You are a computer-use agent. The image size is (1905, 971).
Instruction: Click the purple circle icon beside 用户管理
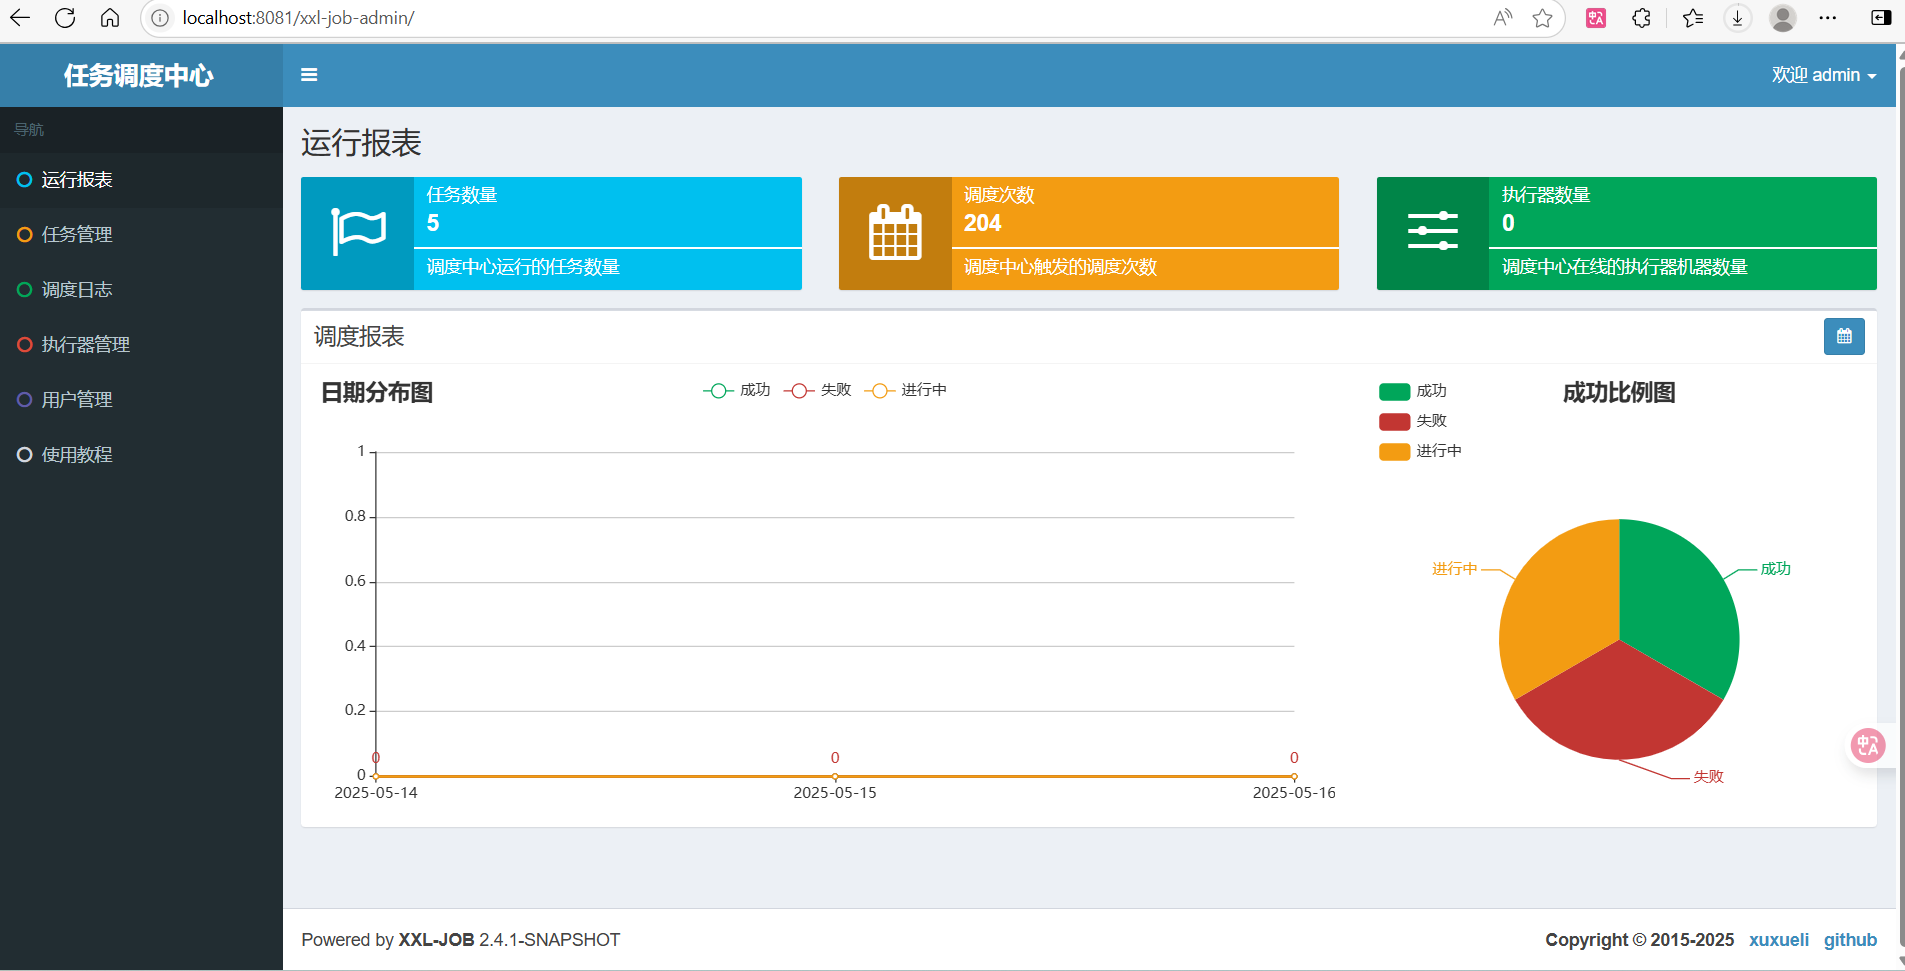pyautogui.click(x=25, y=400)
